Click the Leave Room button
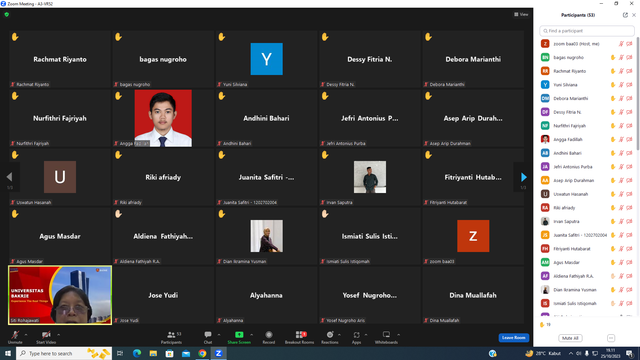Viewport: 640px width, 360px height. point(513,338)
